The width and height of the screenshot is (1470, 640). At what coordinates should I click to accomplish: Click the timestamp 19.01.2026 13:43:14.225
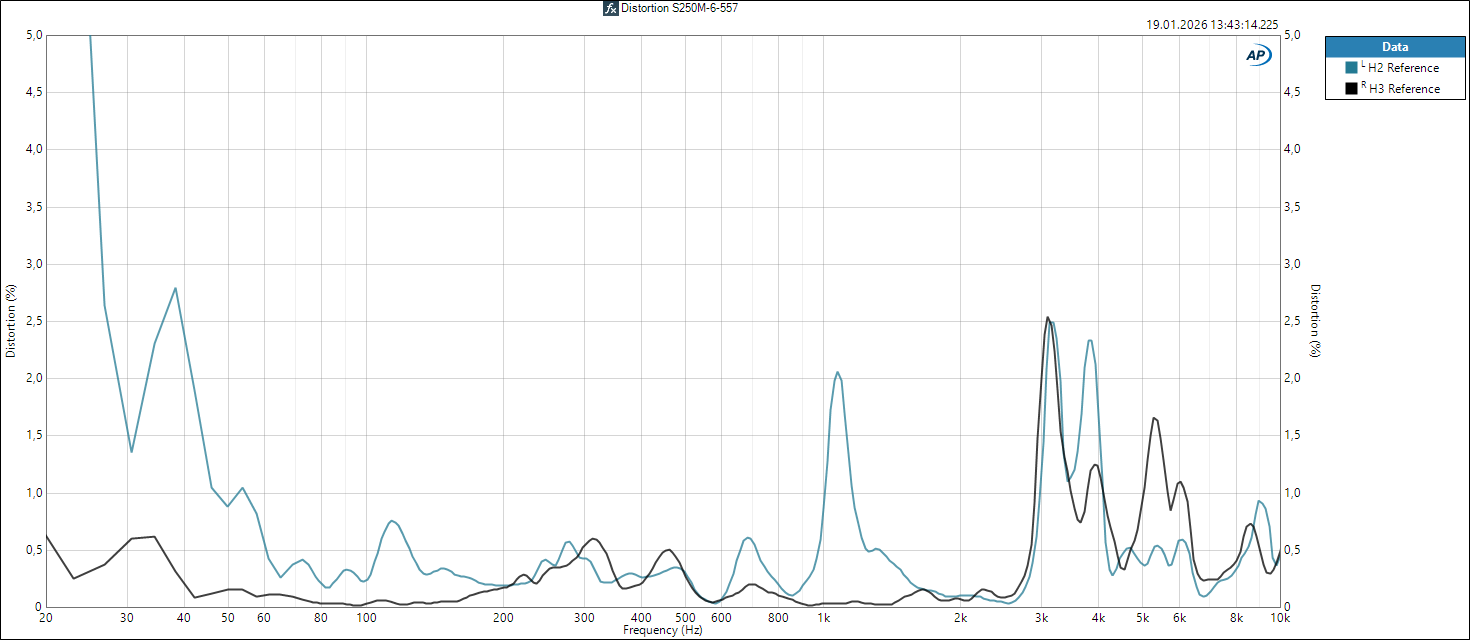1211,25
